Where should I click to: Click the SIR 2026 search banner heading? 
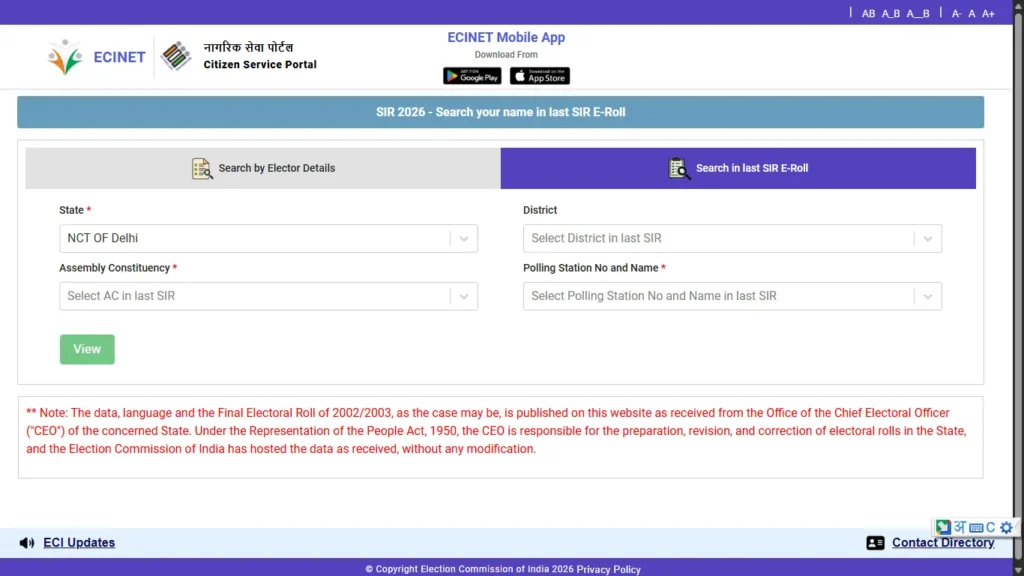point(501,112)
